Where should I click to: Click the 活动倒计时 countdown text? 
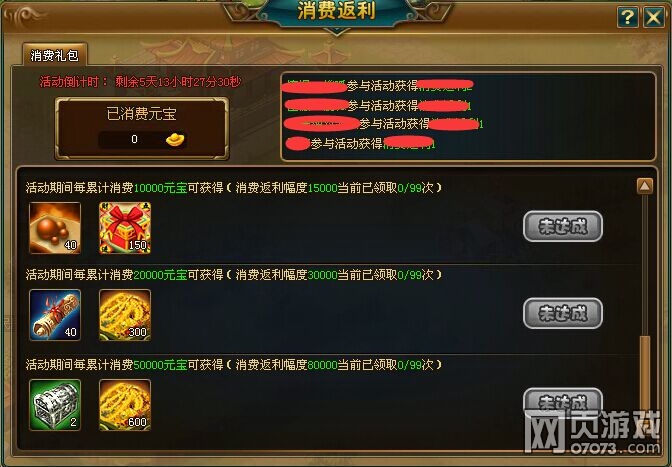point(140,81)
